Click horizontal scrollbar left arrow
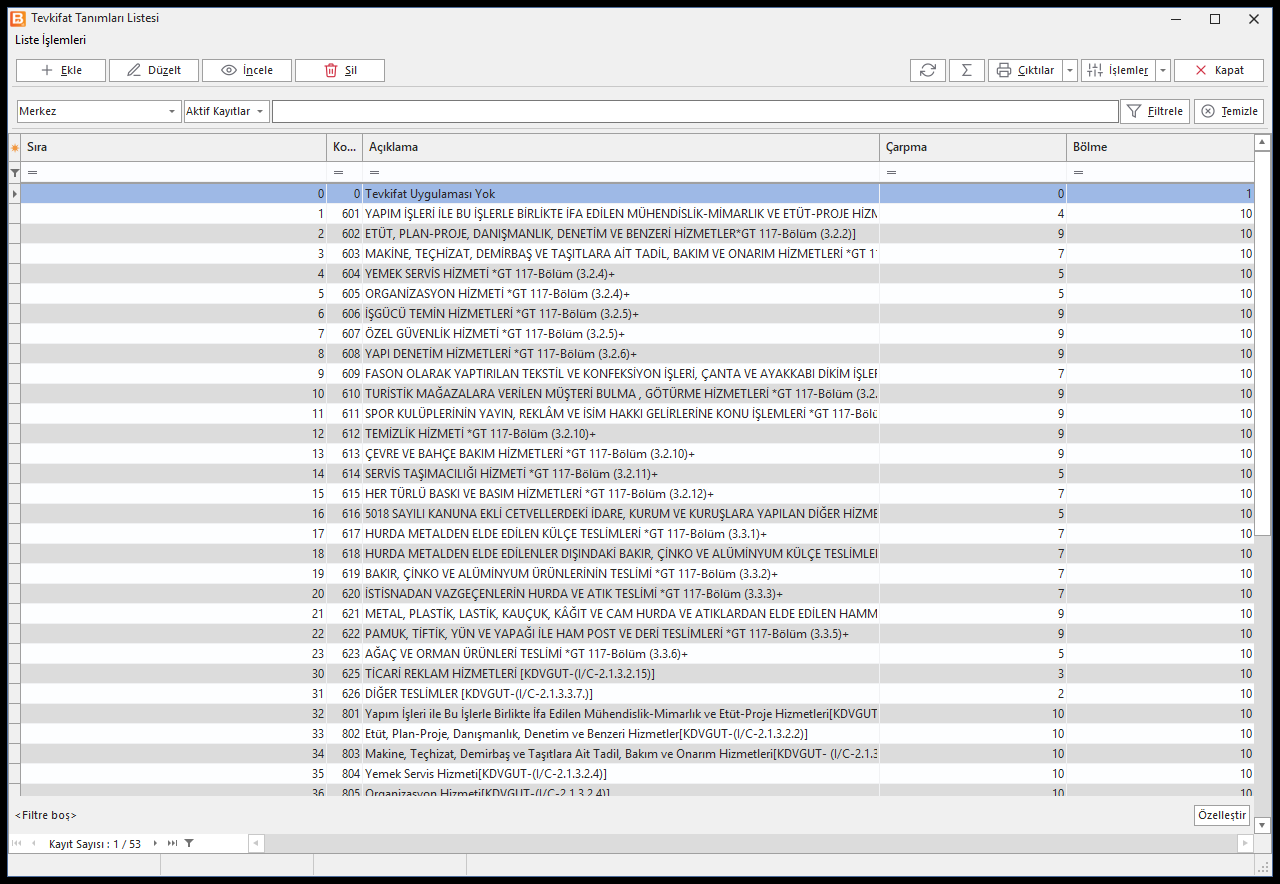Viewport: 1280px width, 884px height. (256, 844)
